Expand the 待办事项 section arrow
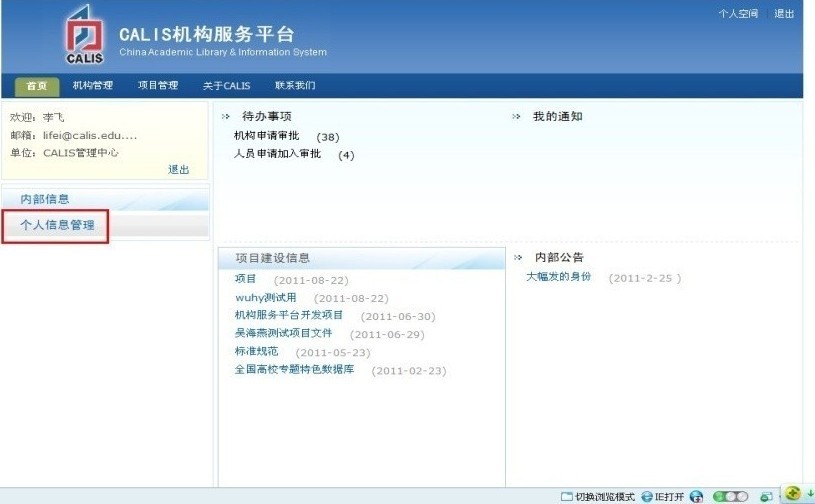This screenshot has width=815, height=504. click(225, 117)
